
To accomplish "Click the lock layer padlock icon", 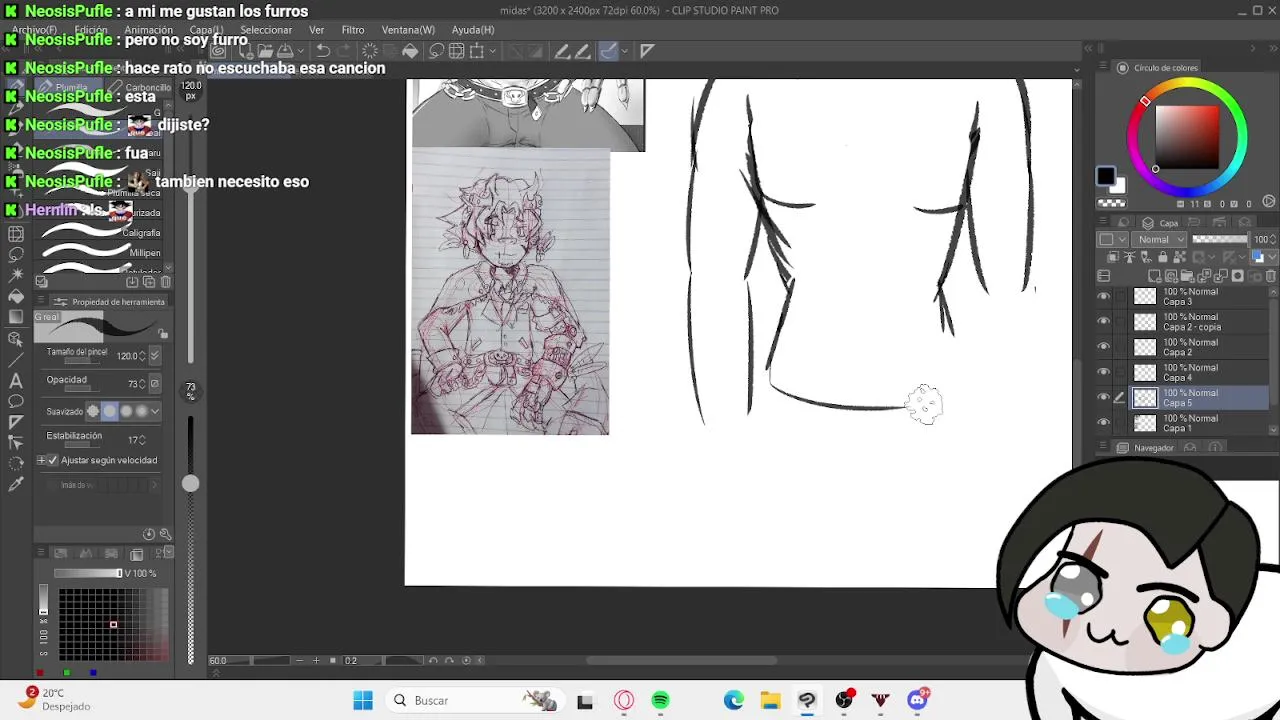I will (x=1162, y=258).
